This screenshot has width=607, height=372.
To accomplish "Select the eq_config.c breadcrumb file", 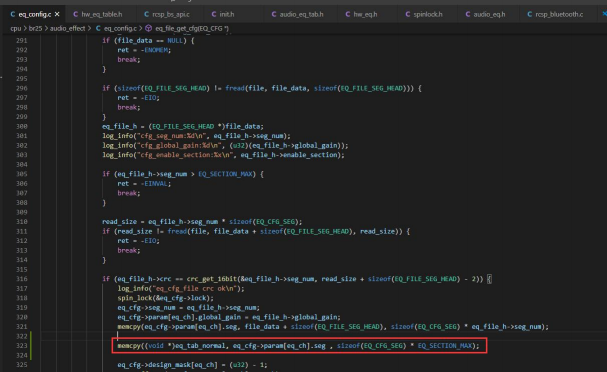I will coord(120,28).
